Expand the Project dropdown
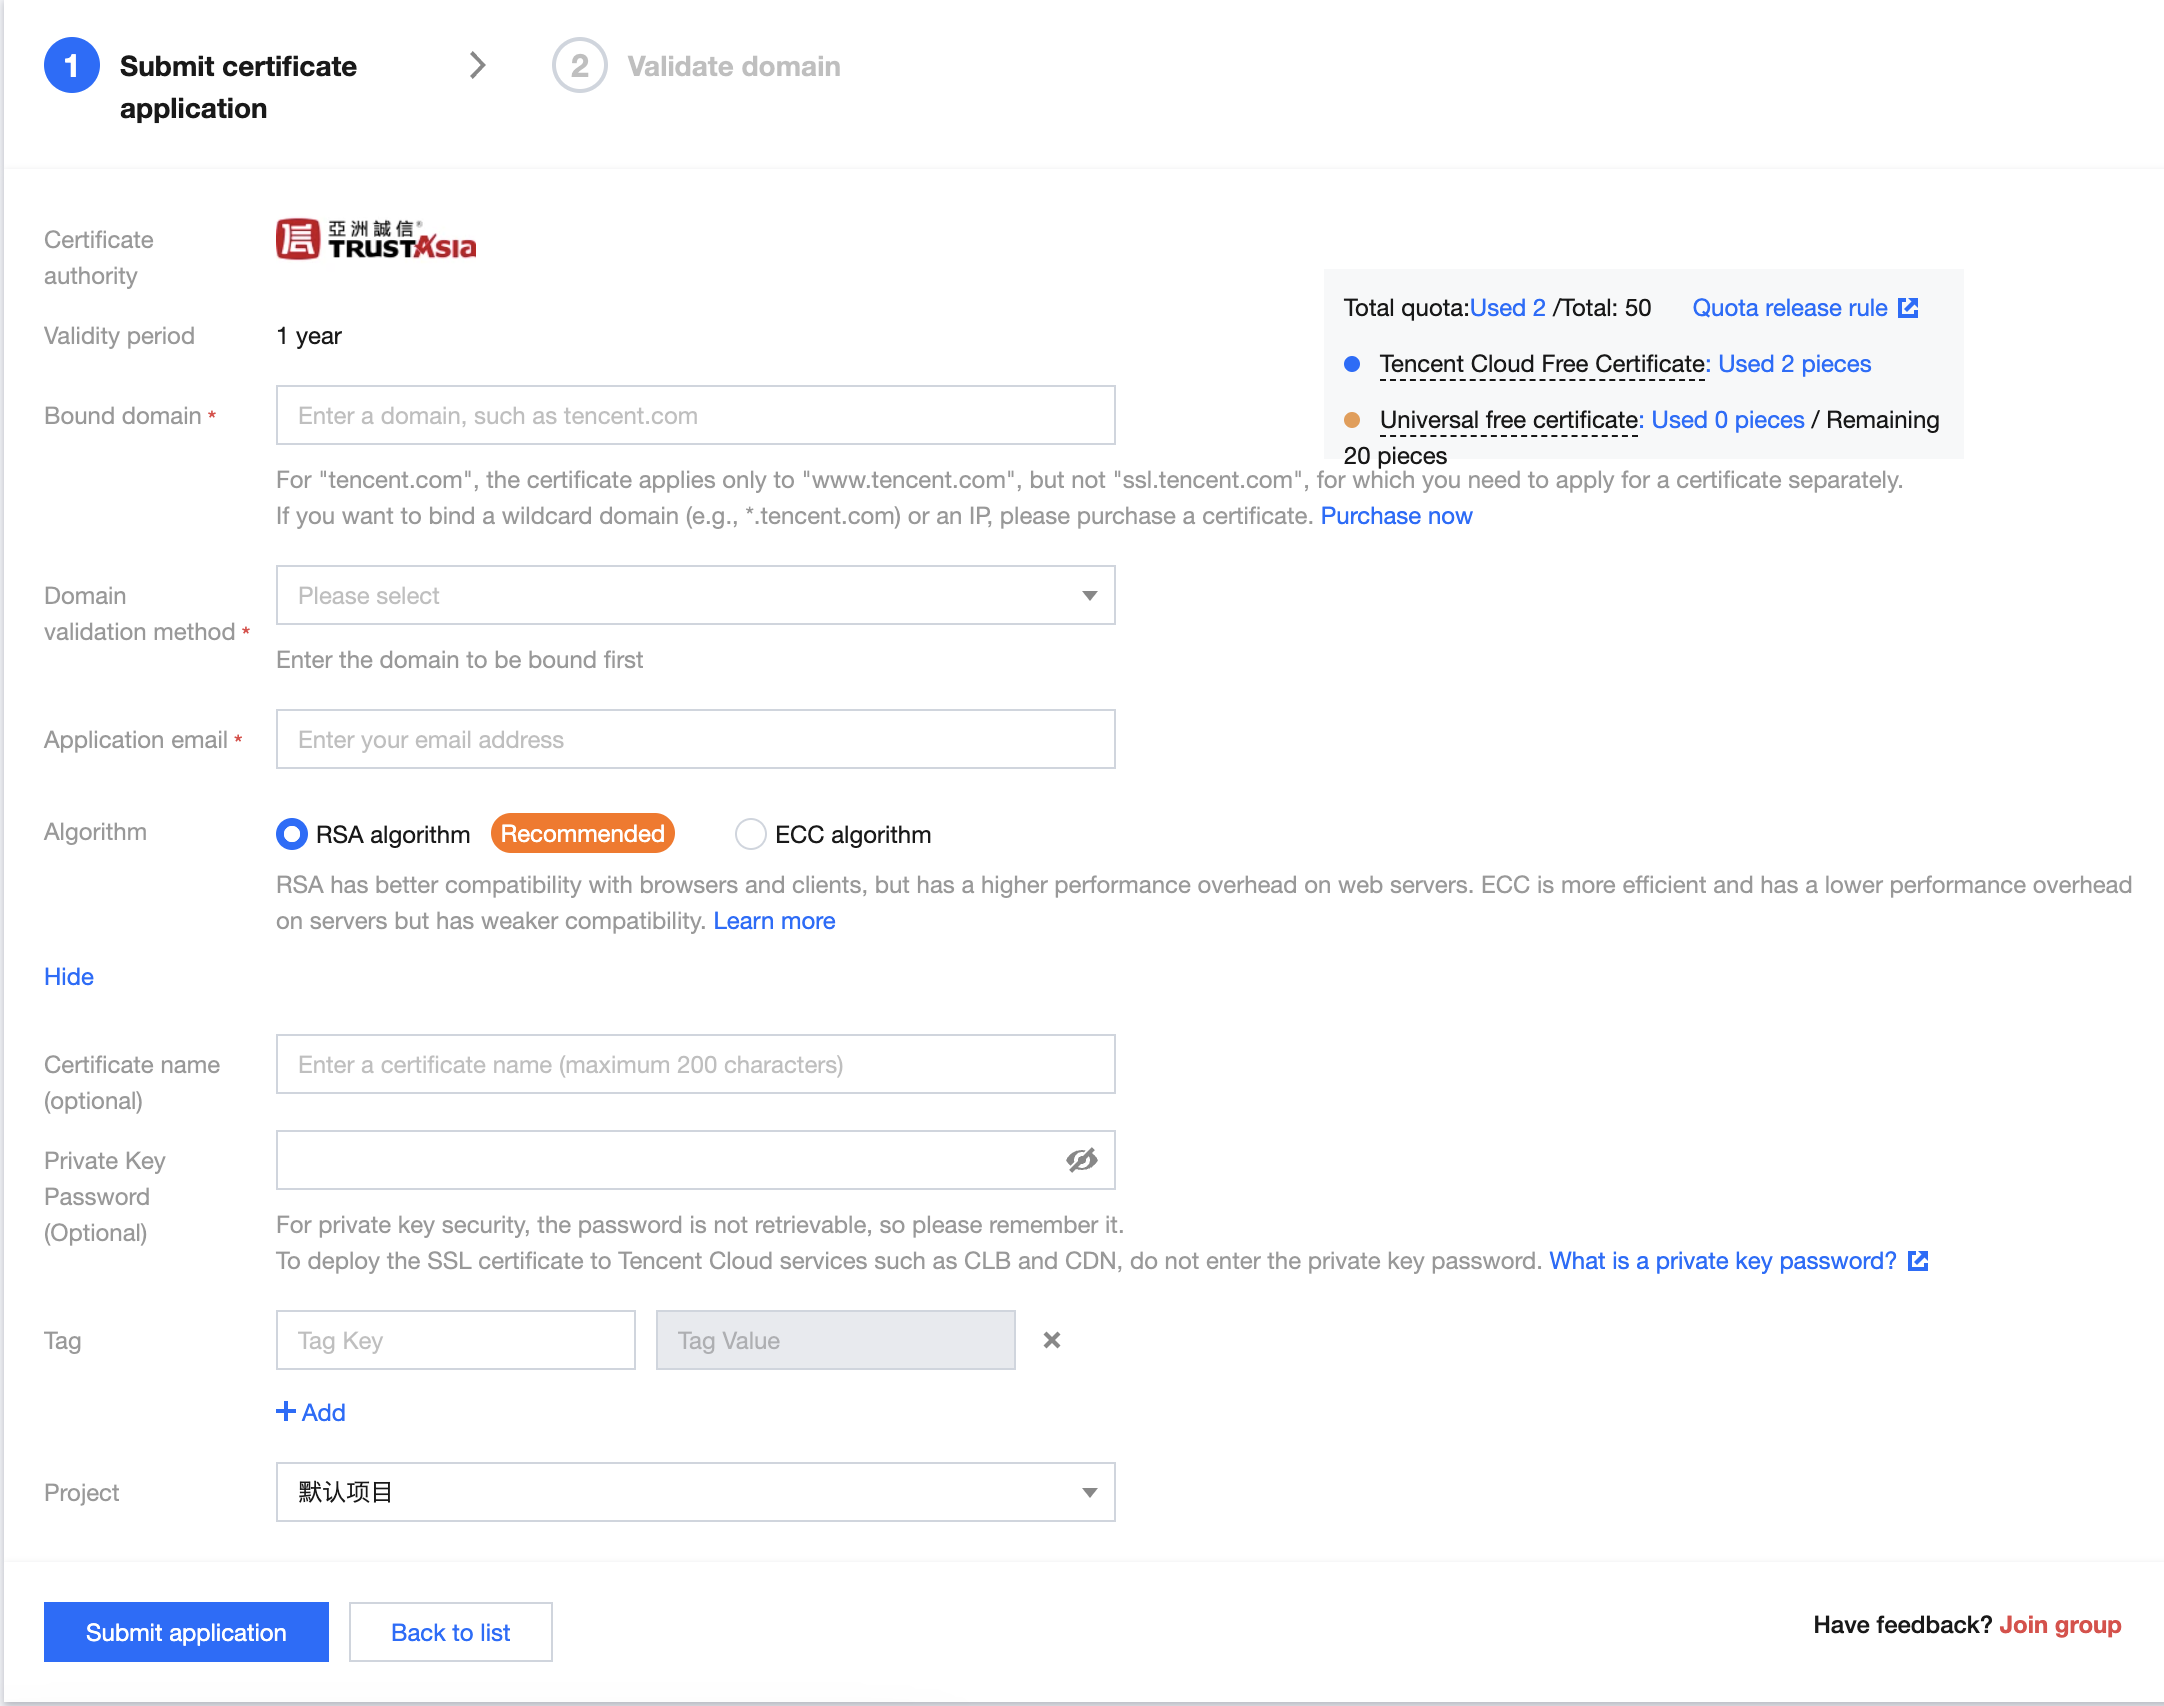Screen dimensions: 2164x1706 click(x=695, y=1492)
